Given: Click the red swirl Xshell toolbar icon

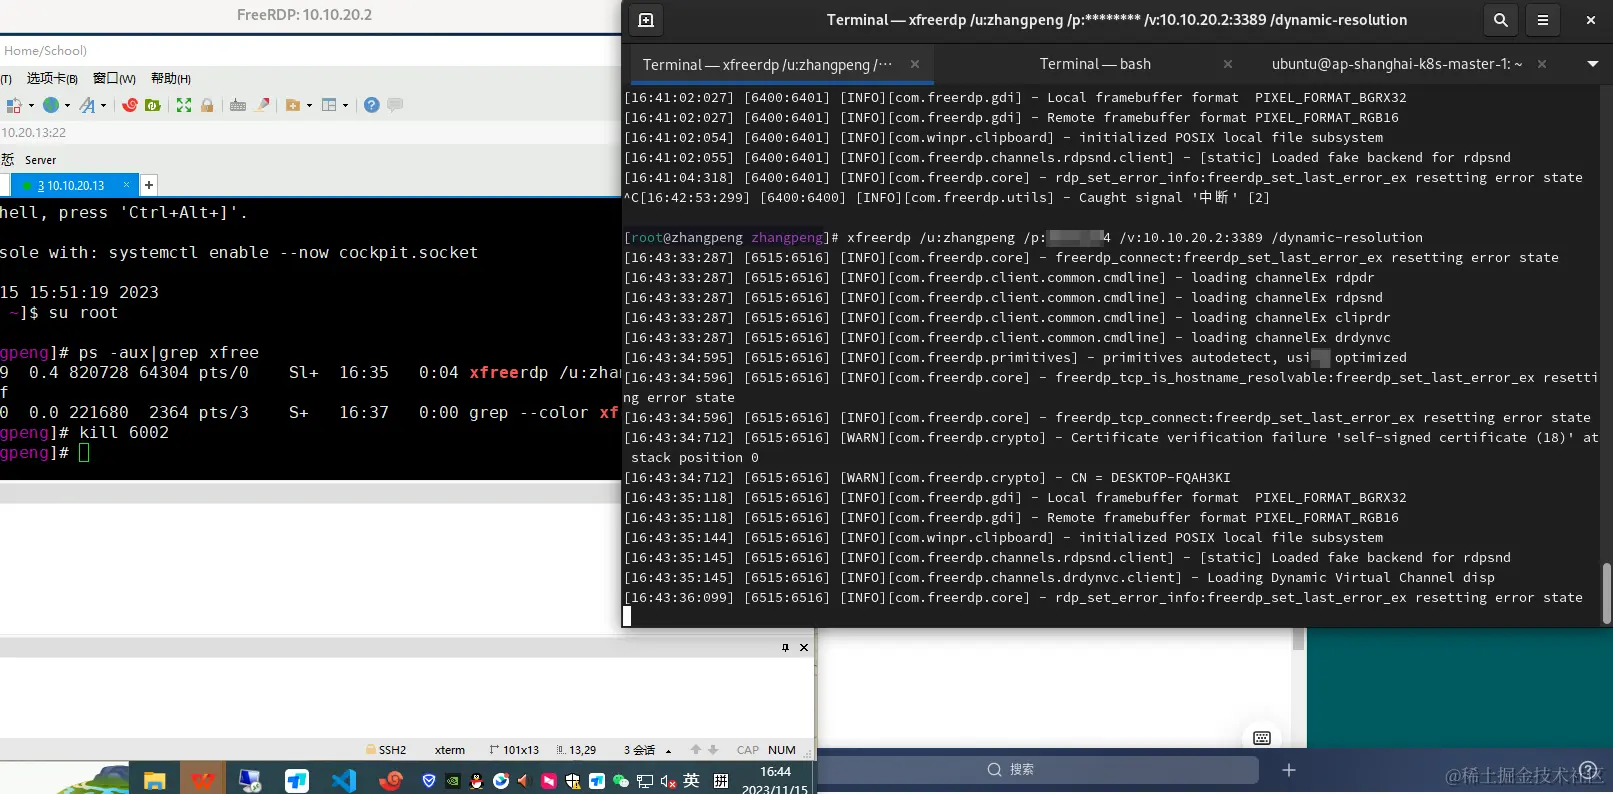Looking at the screenshot, I should pyautogui.click(x=130, y=105).
